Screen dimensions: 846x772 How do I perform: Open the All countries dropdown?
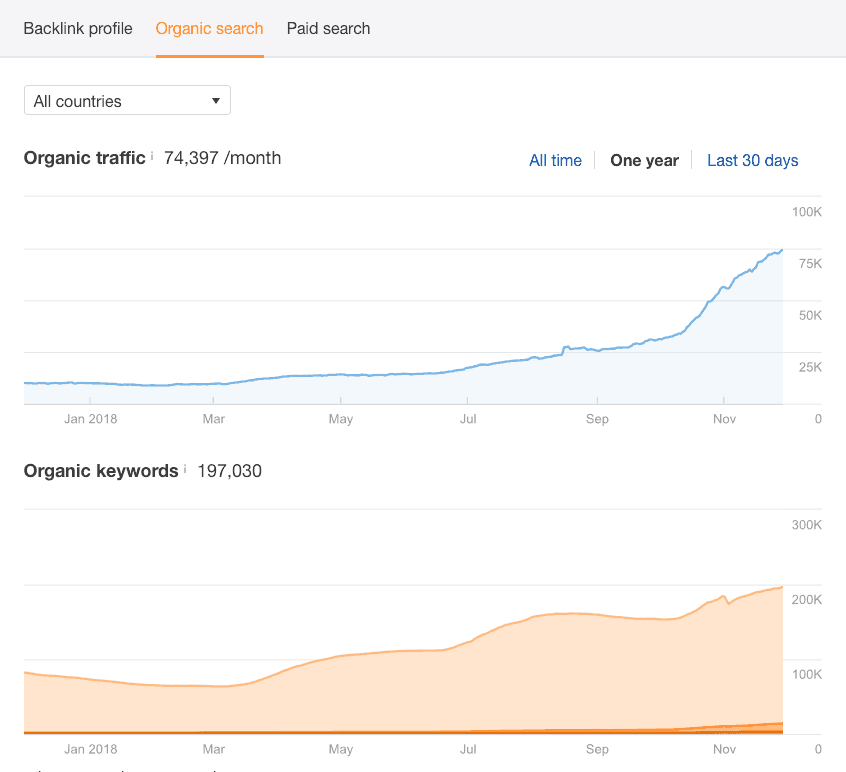point(127,101)
